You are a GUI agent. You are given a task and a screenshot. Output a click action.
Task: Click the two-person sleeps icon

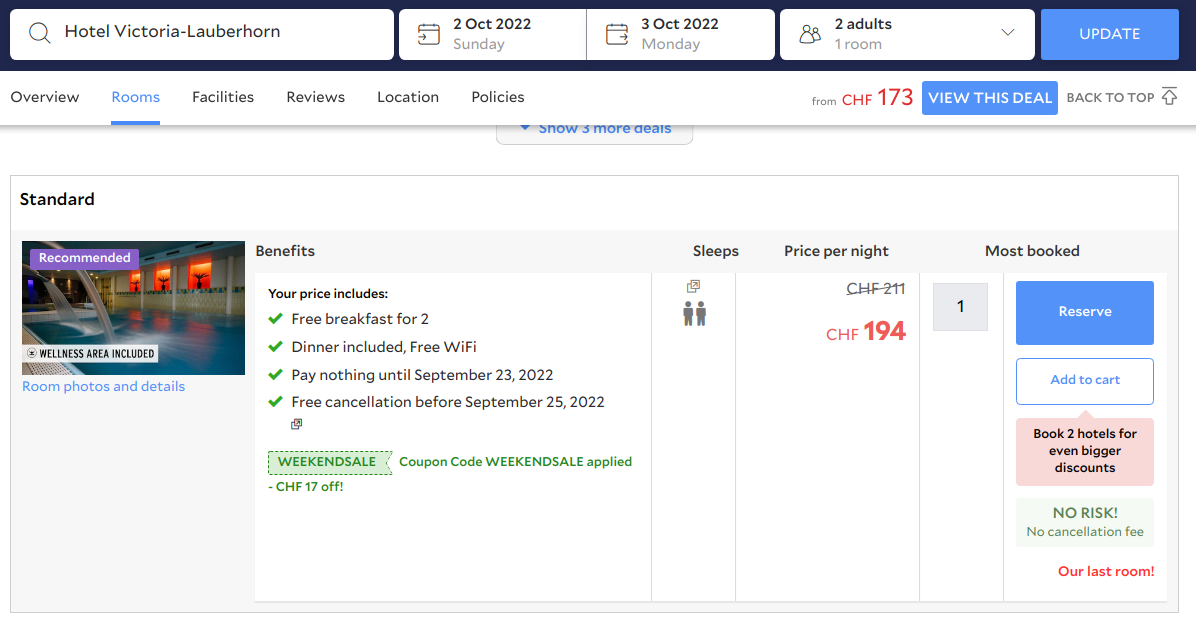[694, 314]
